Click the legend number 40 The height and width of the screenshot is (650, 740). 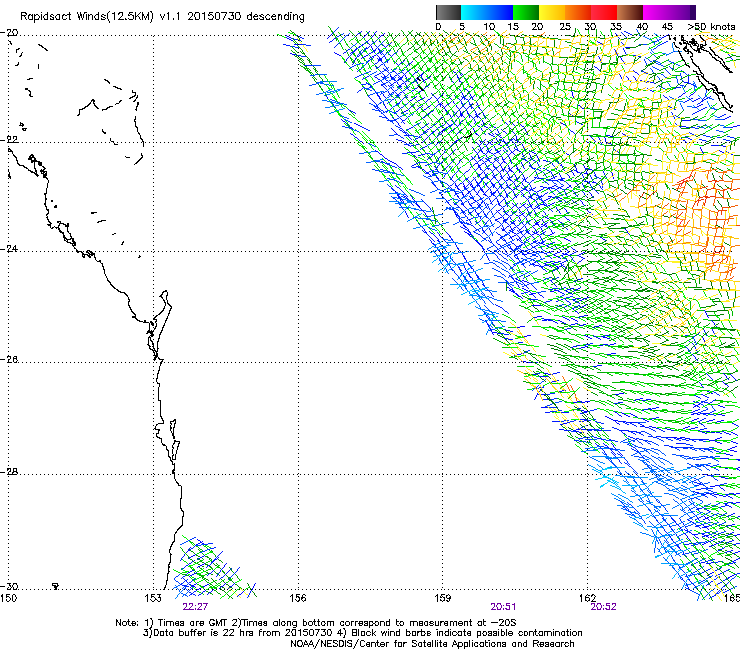coord(642,27)
